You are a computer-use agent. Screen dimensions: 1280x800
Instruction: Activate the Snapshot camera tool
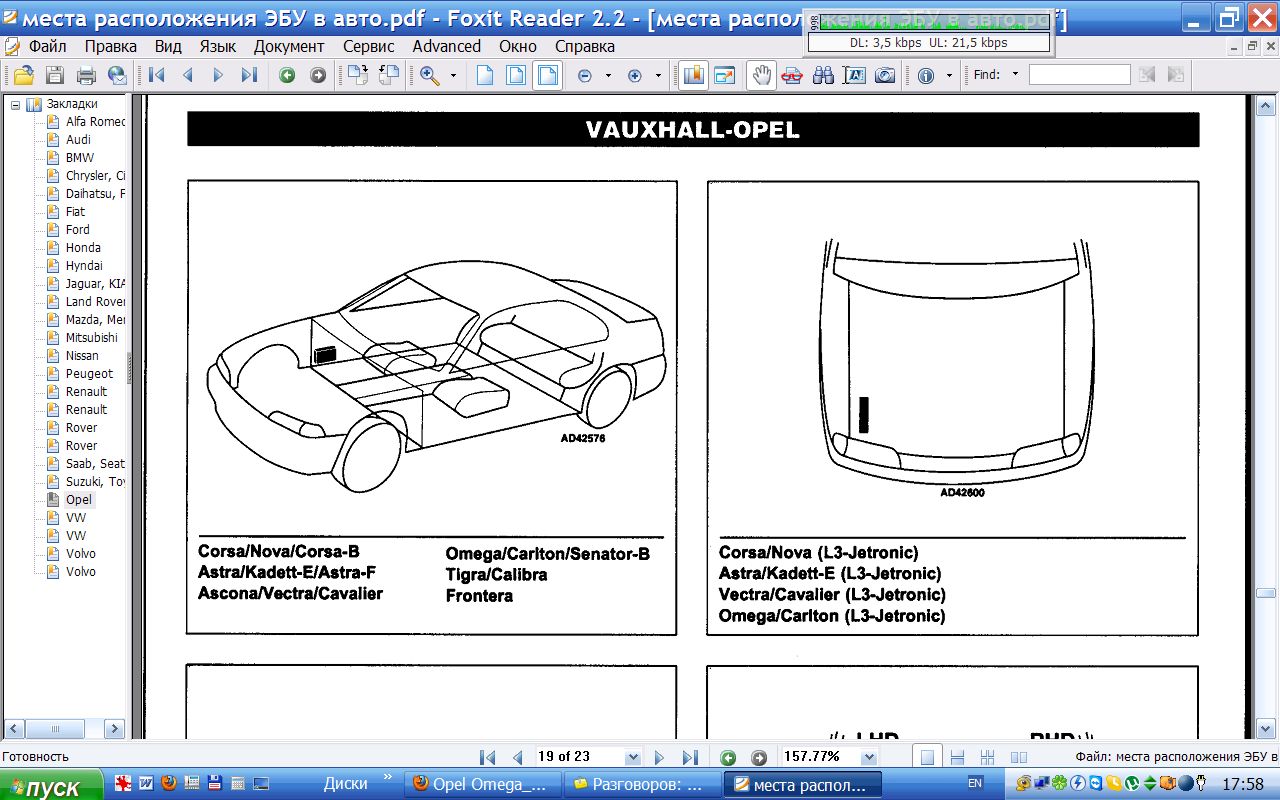point(885,75)
